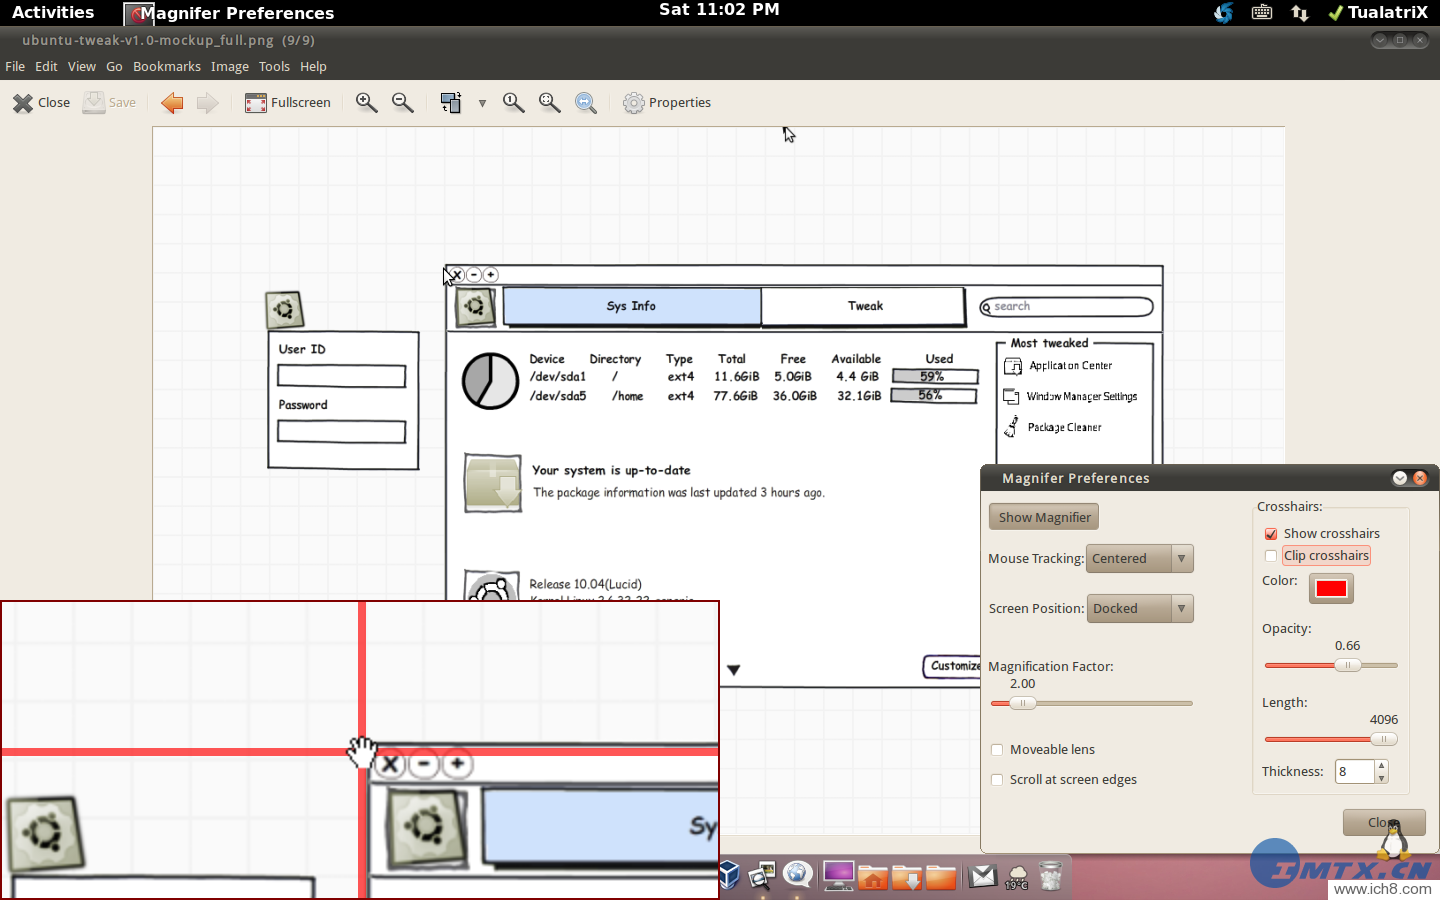Click Window Manager Settings in mockup

pos(1070,397)
